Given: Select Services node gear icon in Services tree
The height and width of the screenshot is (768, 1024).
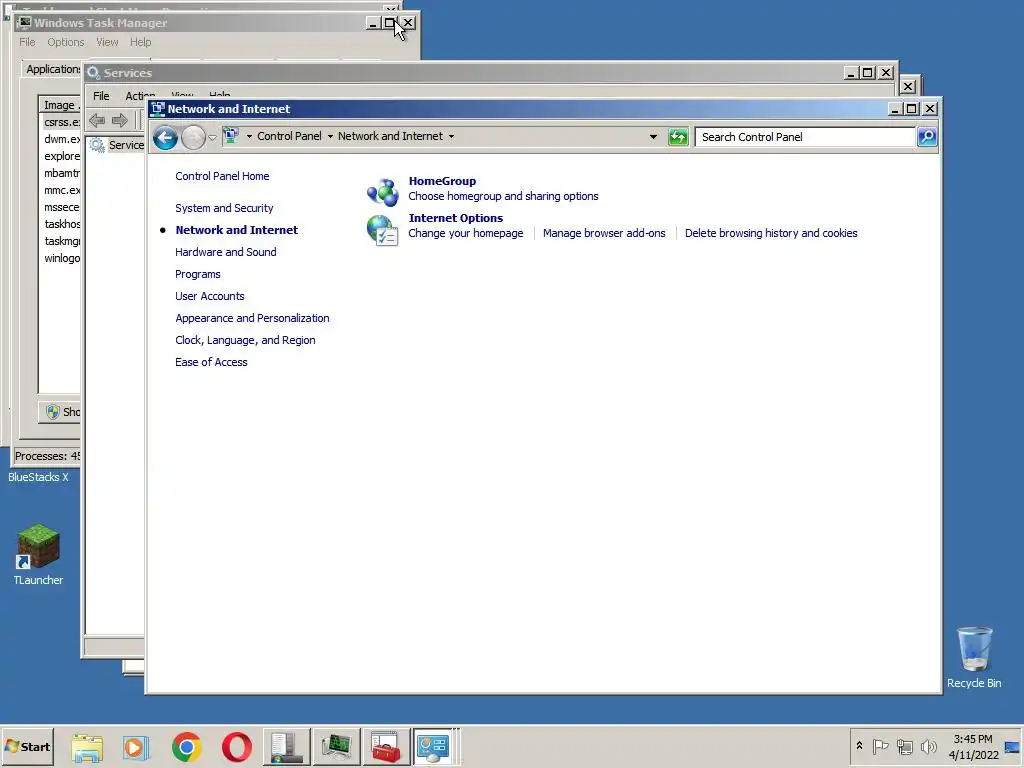Looking at the screenshot, I should [97, 145].
